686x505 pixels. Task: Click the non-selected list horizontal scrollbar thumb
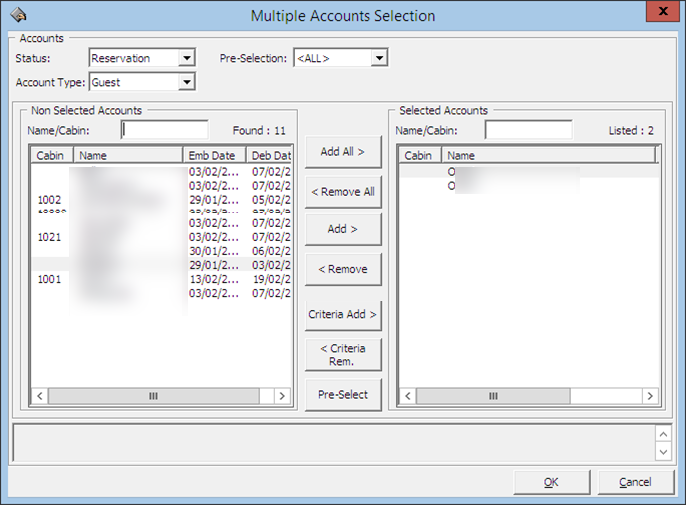pyautogui.click(x=154, y=396)
